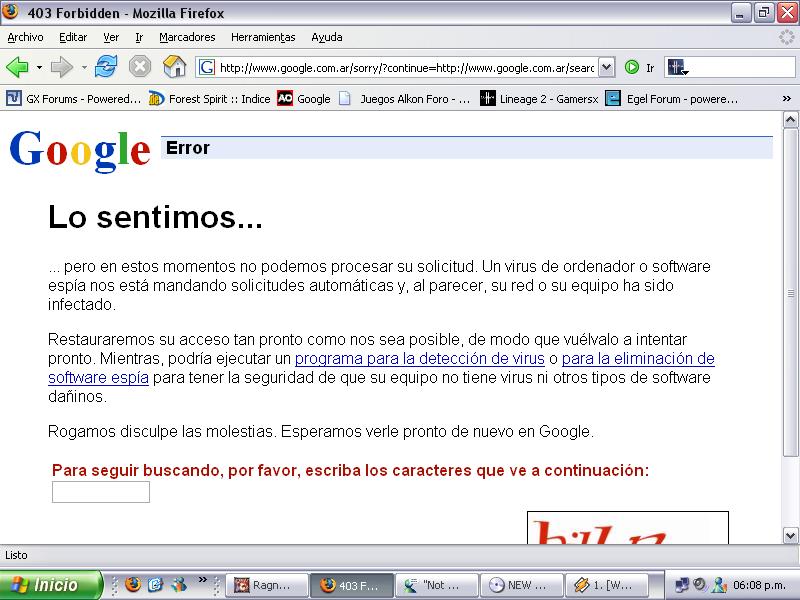Open the Ayuda menu
Viewport: 800px width, 600px height.
tap(327, 37)
